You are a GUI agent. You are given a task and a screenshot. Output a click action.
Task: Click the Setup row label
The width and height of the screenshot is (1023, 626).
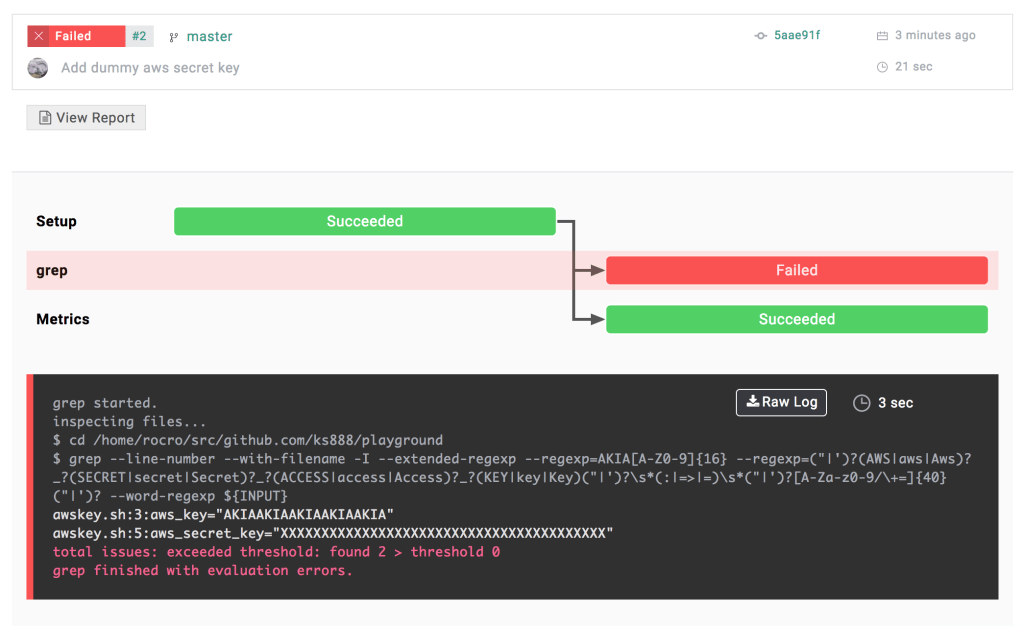56,222
